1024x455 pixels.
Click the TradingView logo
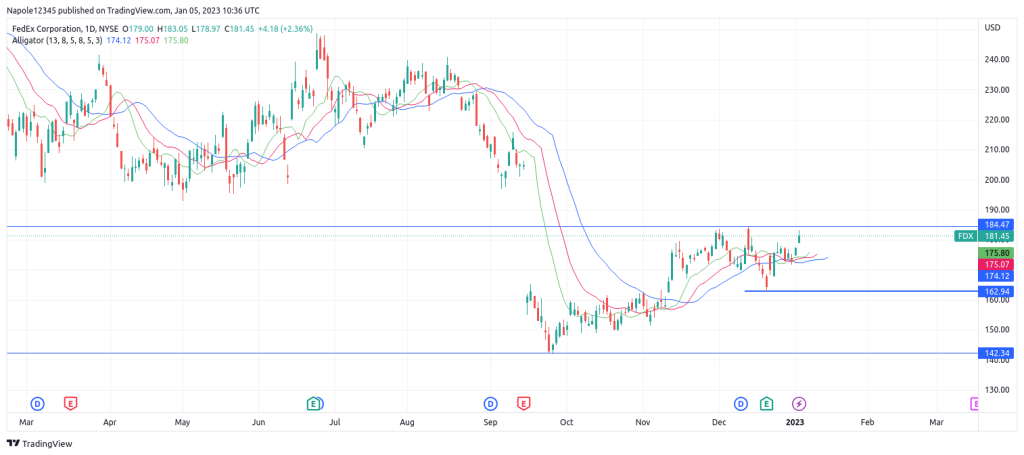coord(40,443)
